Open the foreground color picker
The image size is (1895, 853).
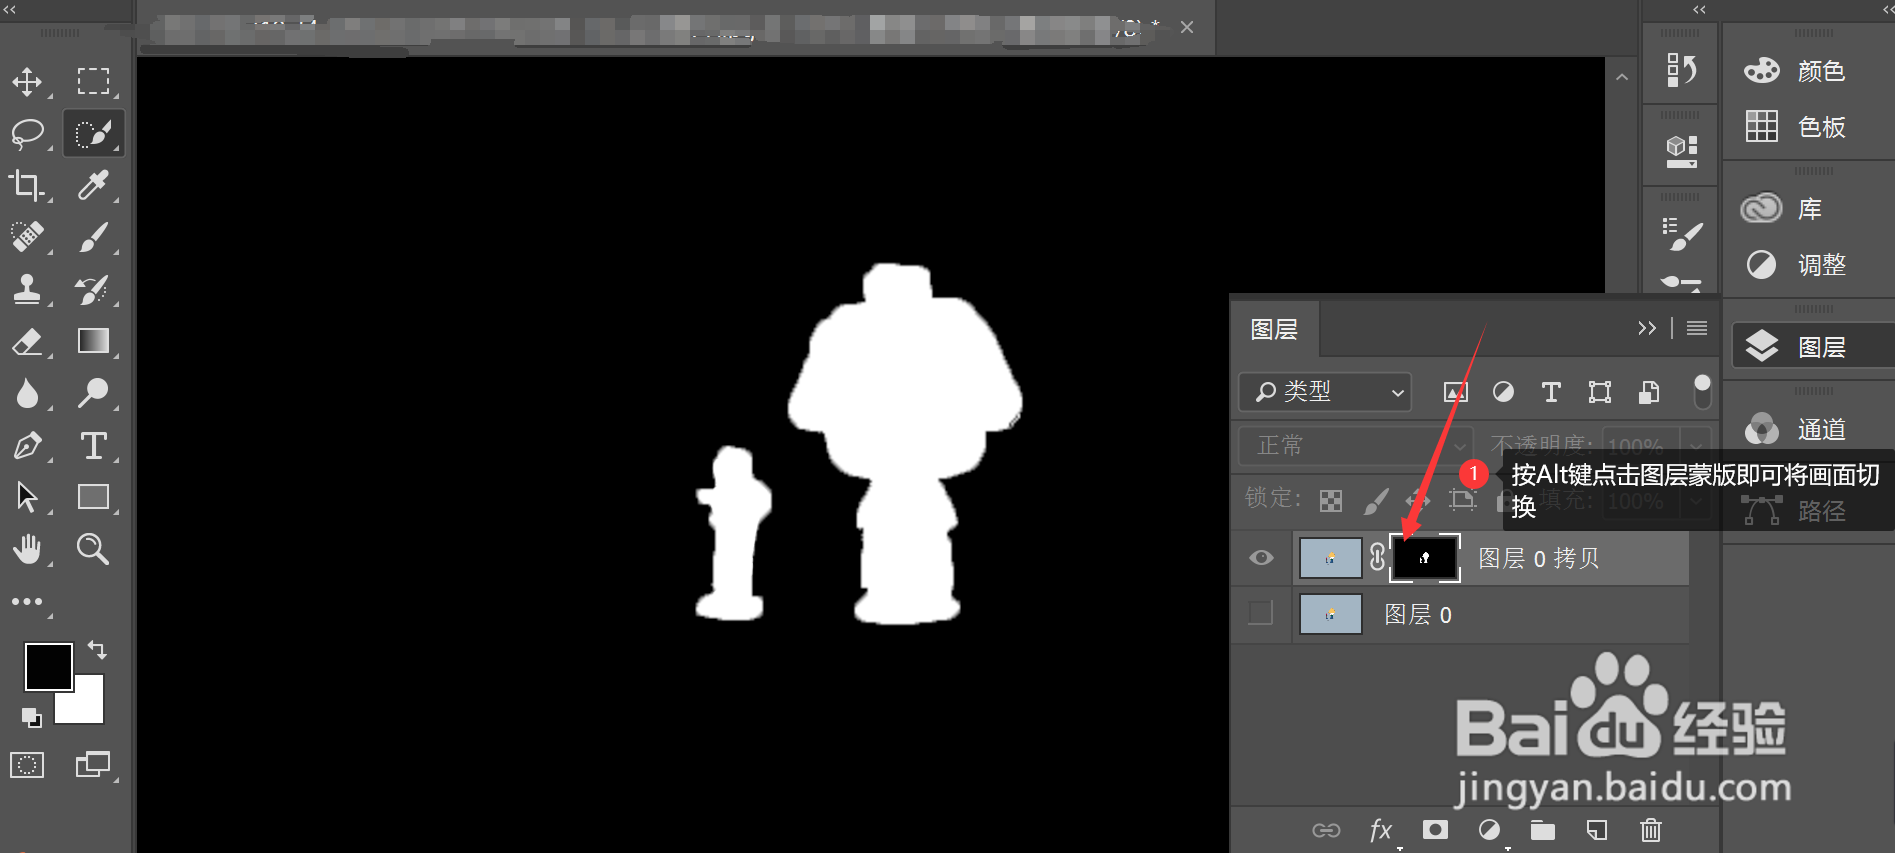click(x=48, y=666)
